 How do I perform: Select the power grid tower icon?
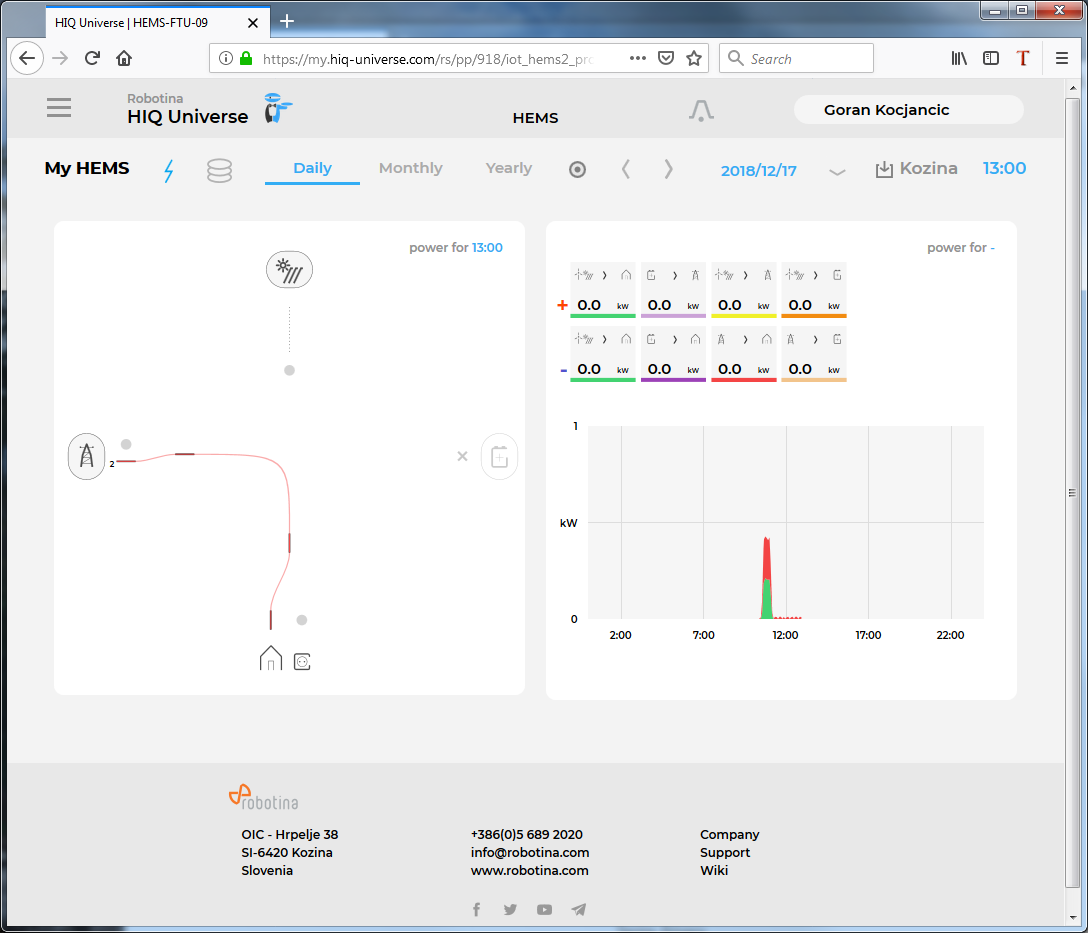tap(87, 456)
